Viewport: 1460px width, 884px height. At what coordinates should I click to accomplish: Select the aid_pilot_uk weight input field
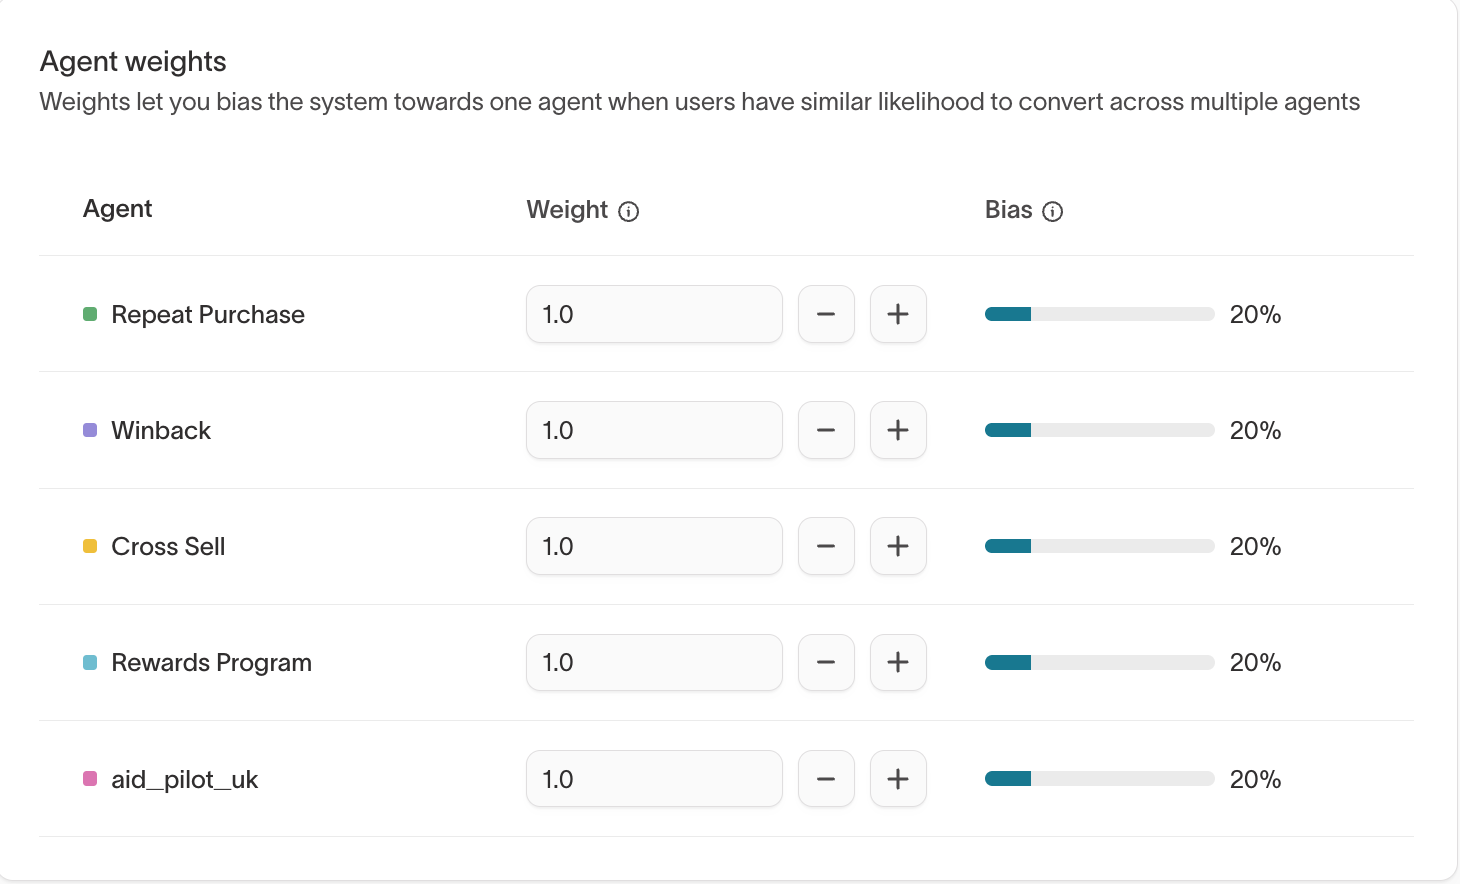(x=654, y=779)
